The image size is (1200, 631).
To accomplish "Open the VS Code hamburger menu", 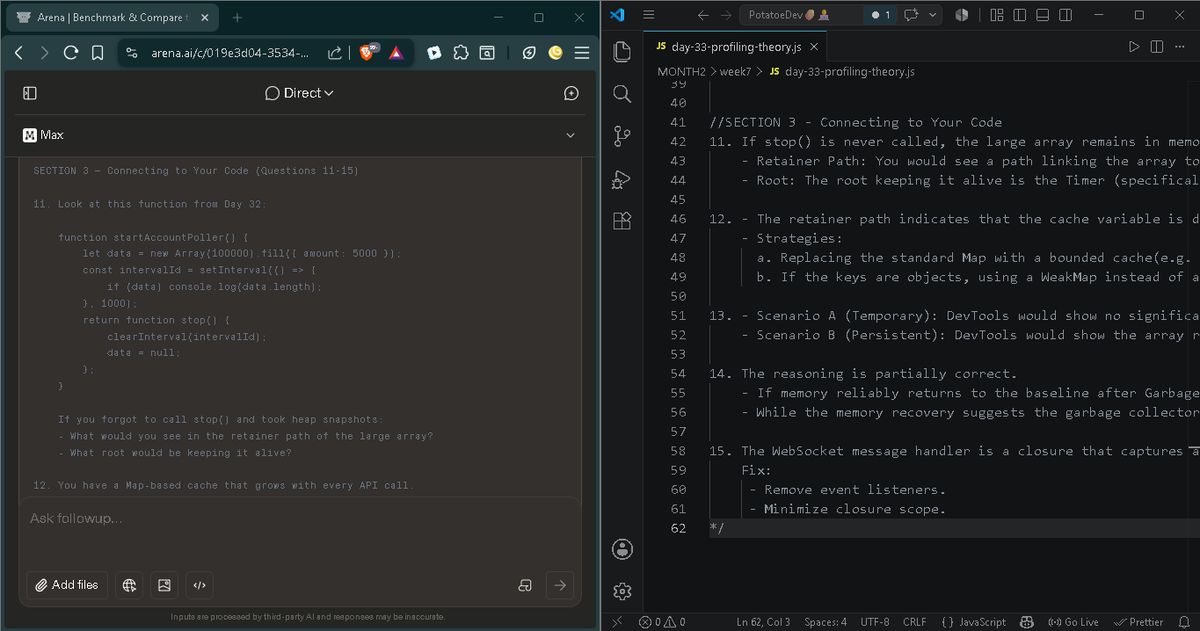I will click(647, 15).
